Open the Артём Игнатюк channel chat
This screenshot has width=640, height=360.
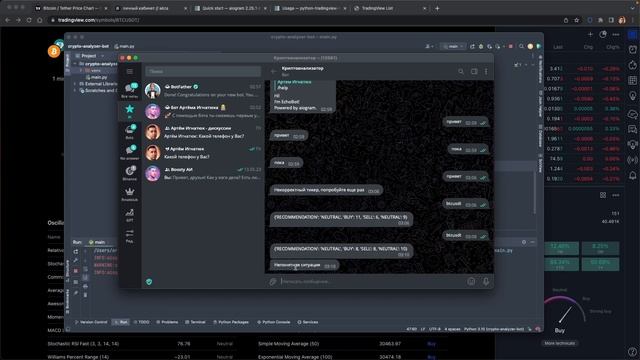coord(203,153)
